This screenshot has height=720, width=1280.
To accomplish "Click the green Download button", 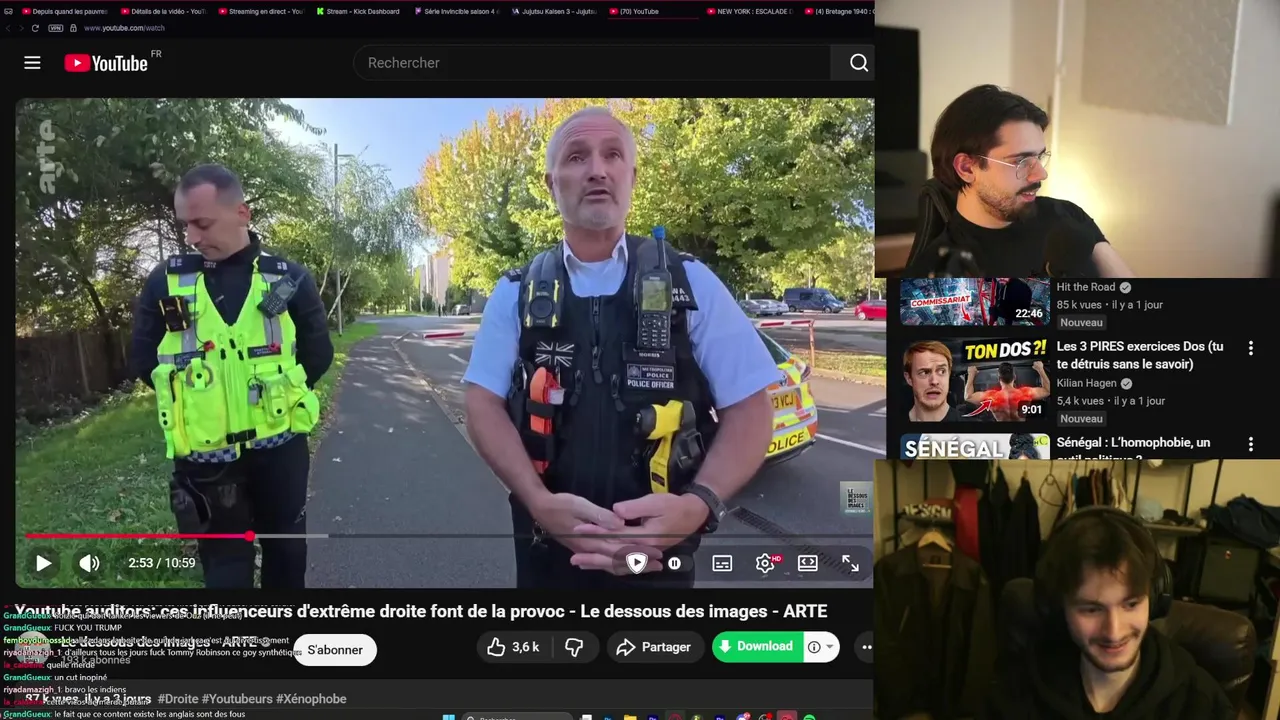I will coord(756,646).
